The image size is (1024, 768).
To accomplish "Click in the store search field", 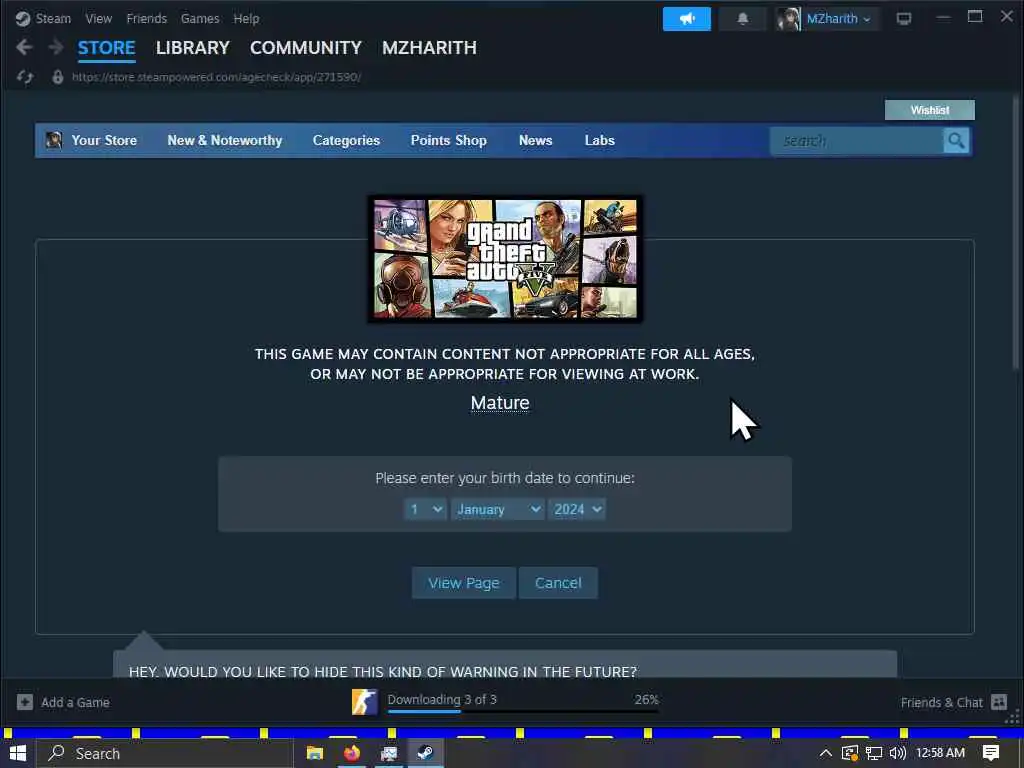I will pos(857,140).
